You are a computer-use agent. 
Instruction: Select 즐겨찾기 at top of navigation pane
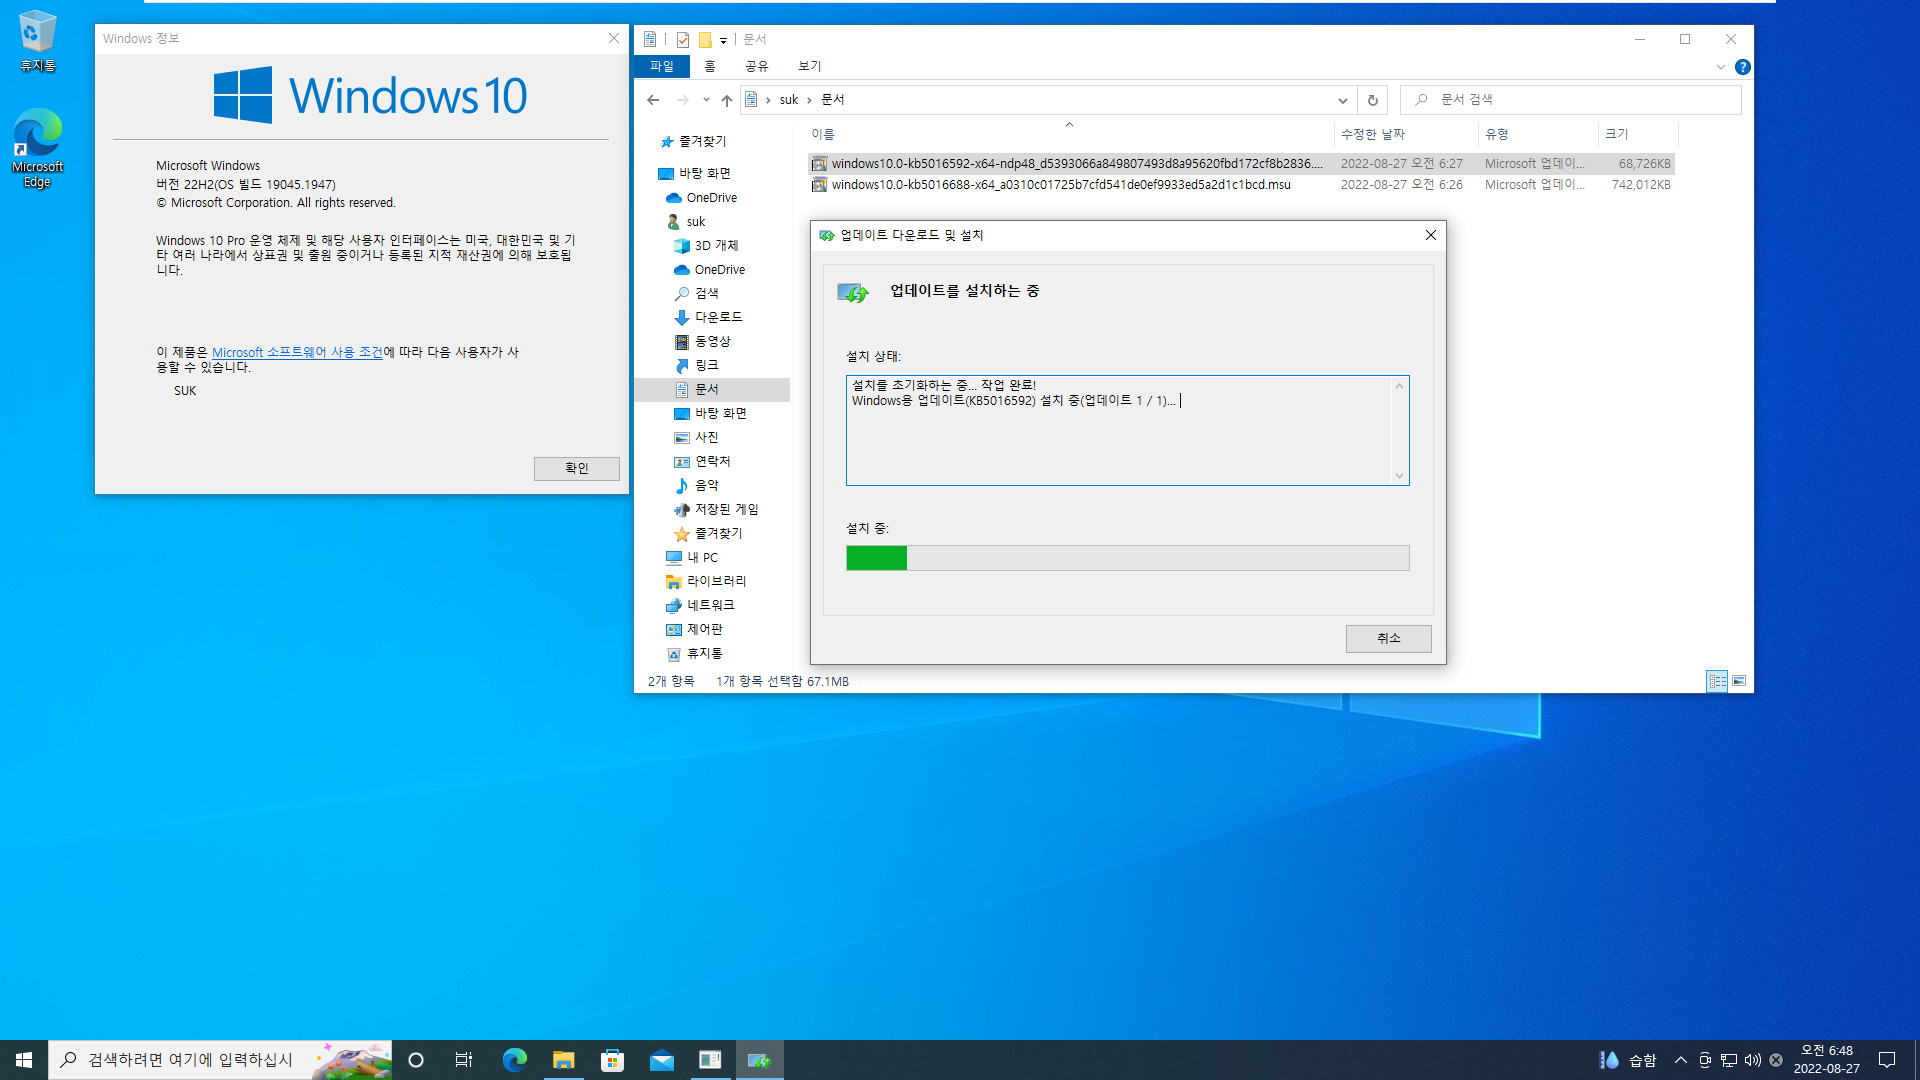[702, 142]
